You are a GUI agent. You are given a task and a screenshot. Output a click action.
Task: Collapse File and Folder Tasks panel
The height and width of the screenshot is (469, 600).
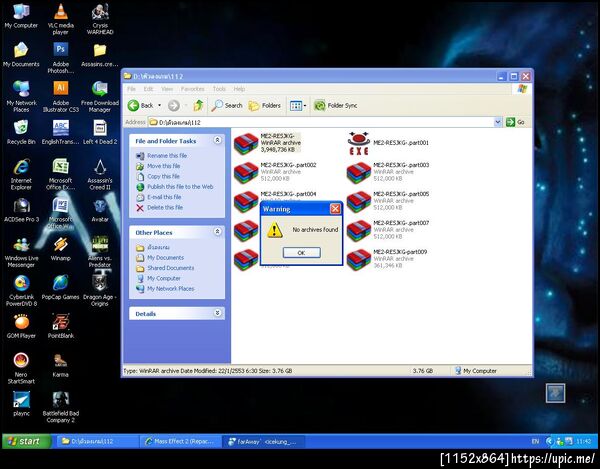pos(217,140)
